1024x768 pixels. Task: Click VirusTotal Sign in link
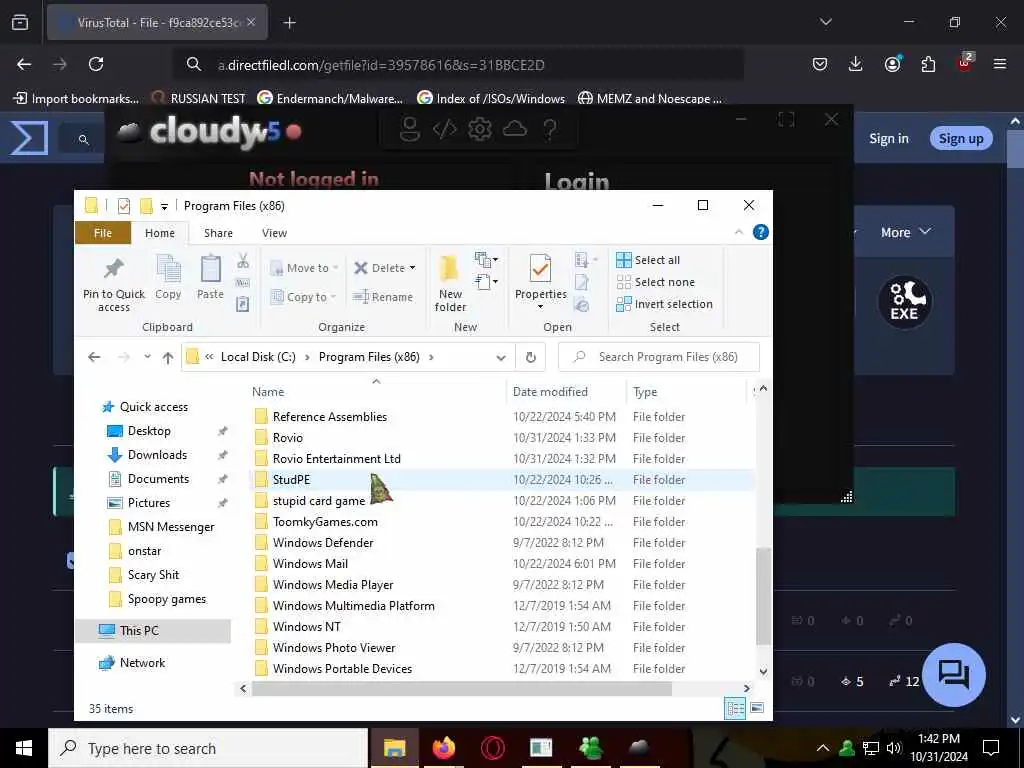[x=888, y=138]
